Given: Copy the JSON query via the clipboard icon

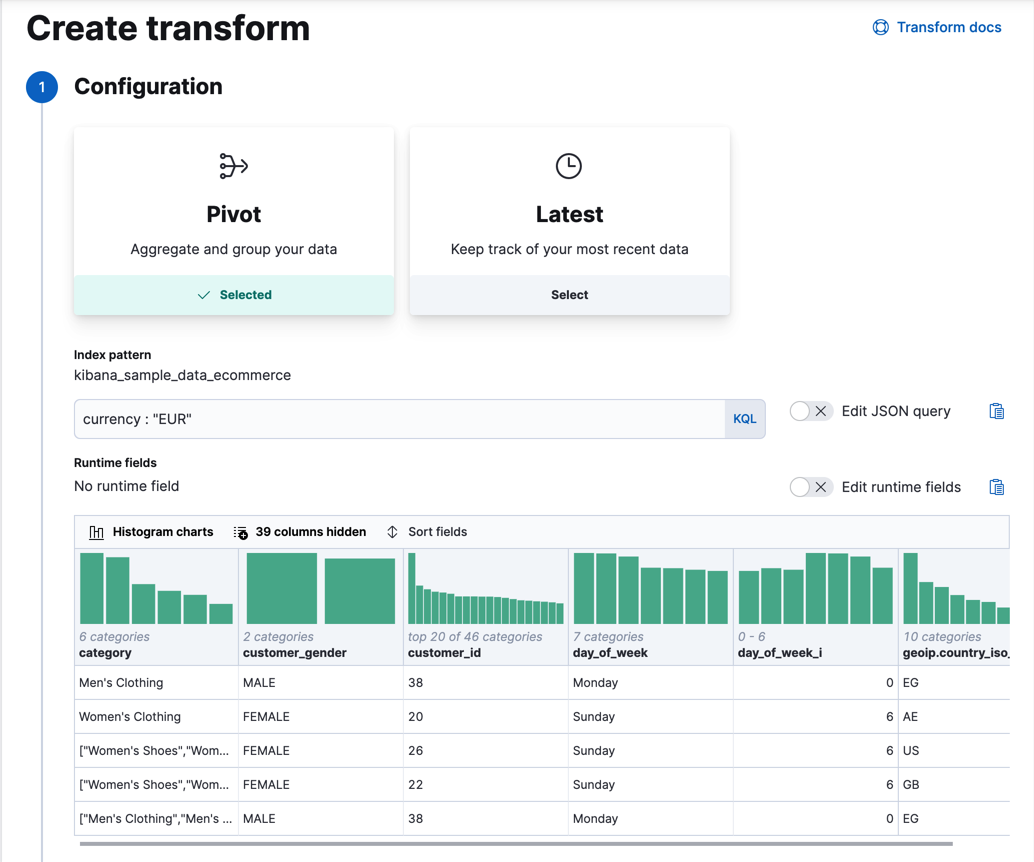Looking at the screenshot, I should [x=996, y=410].
